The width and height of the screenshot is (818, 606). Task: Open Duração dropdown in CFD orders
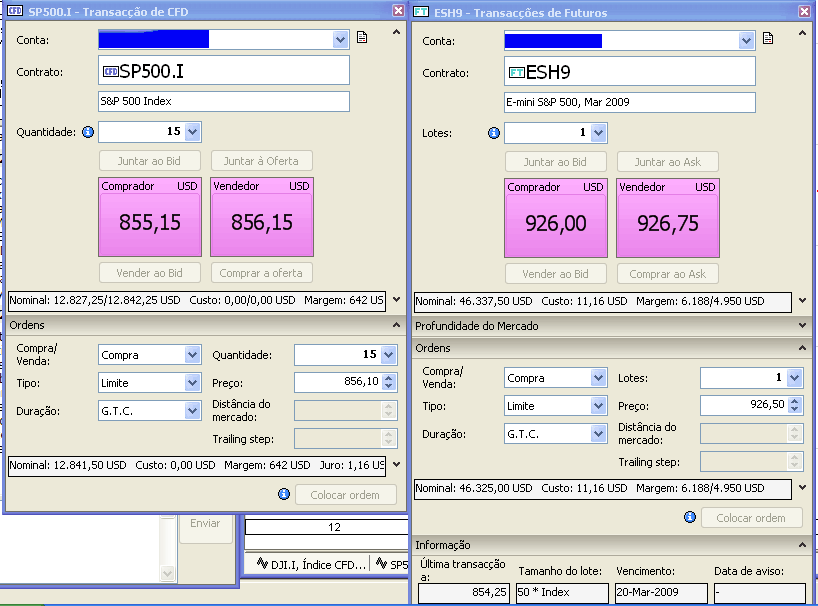(x=193, y=411)
